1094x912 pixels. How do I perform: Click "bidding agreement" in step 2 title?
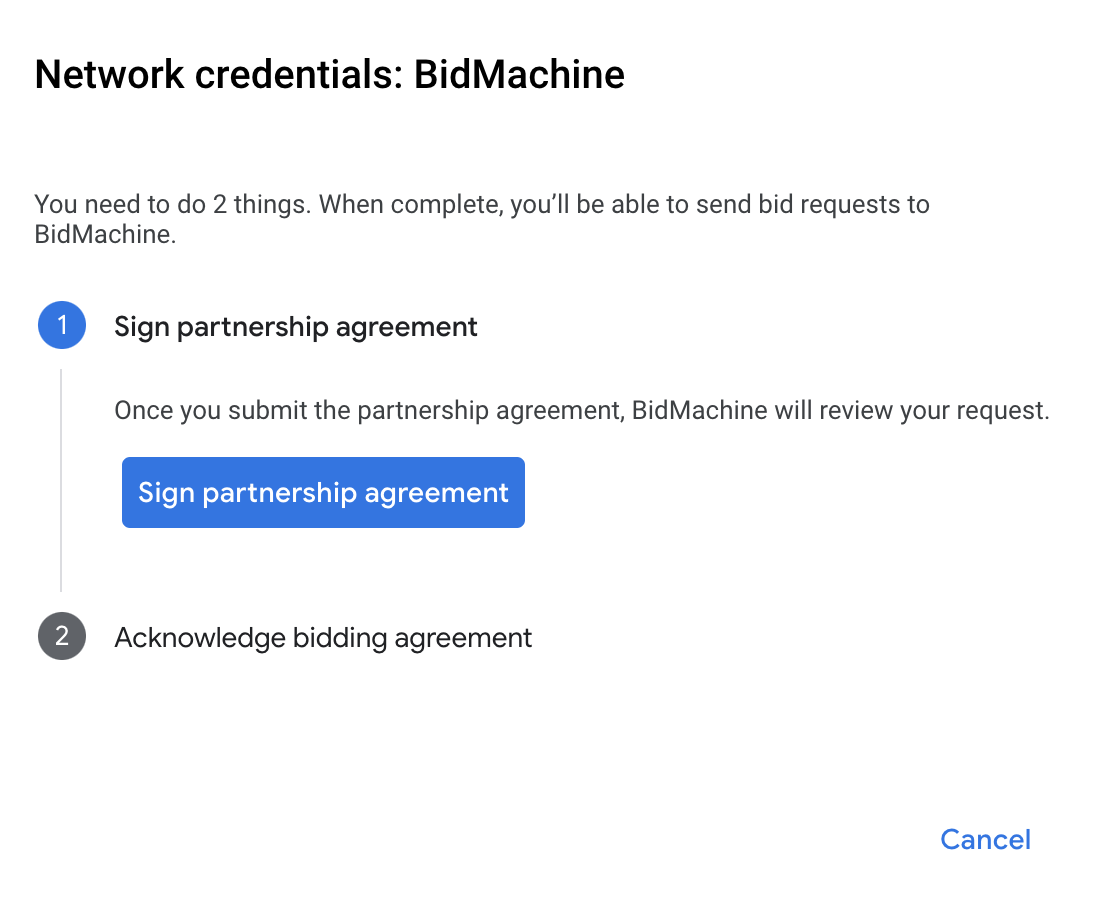412,637
